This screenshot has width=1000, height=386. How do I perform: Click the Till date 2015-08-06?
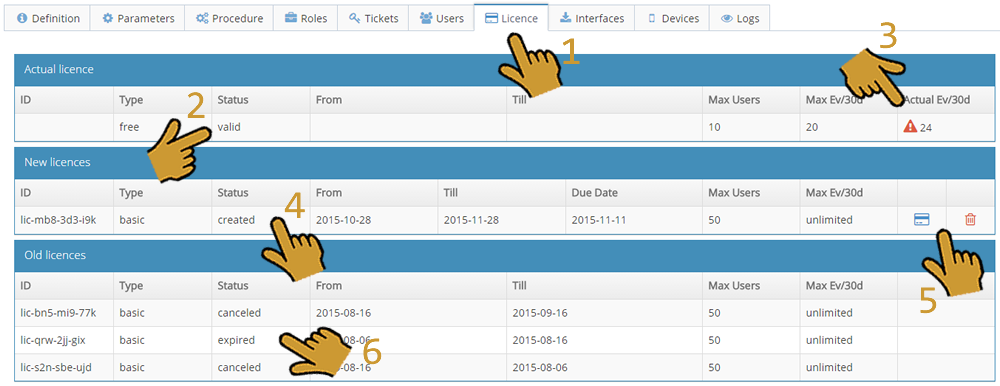click(540, 367)
